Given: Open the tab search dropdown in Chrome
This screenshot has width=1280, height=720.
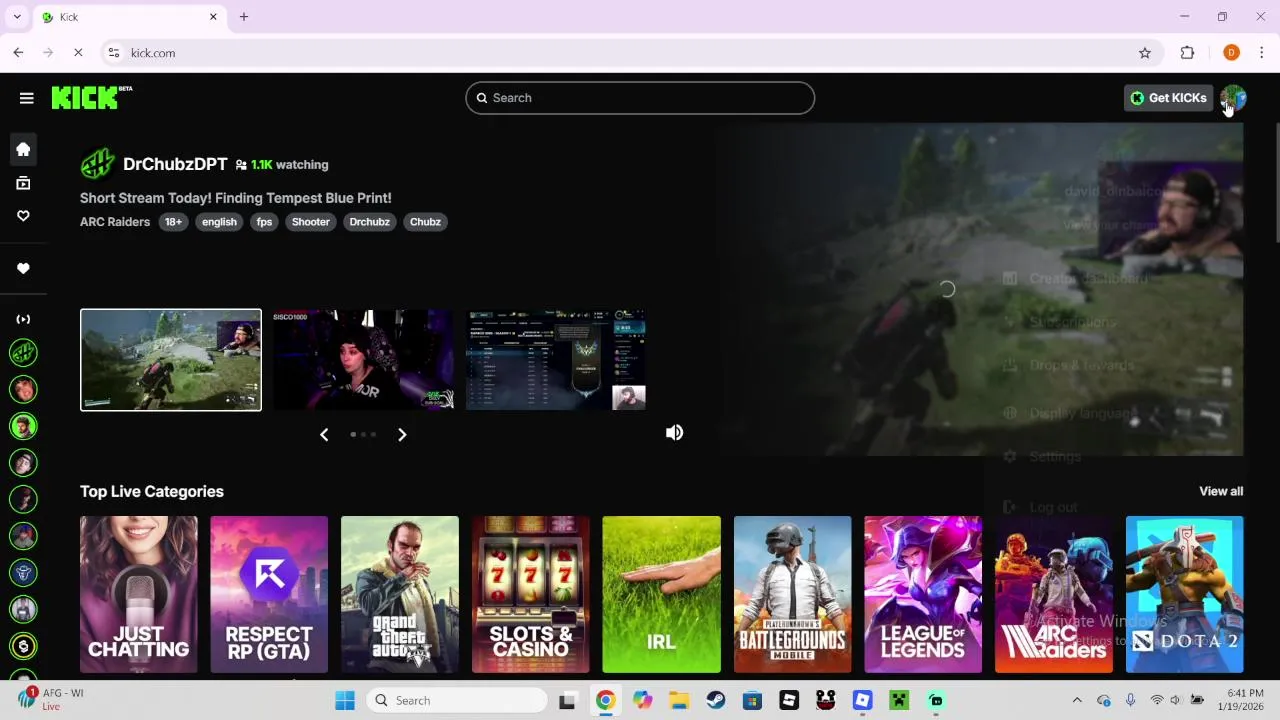Looking at the screenshot, I should pyautogui.click(x=17, y=17).
